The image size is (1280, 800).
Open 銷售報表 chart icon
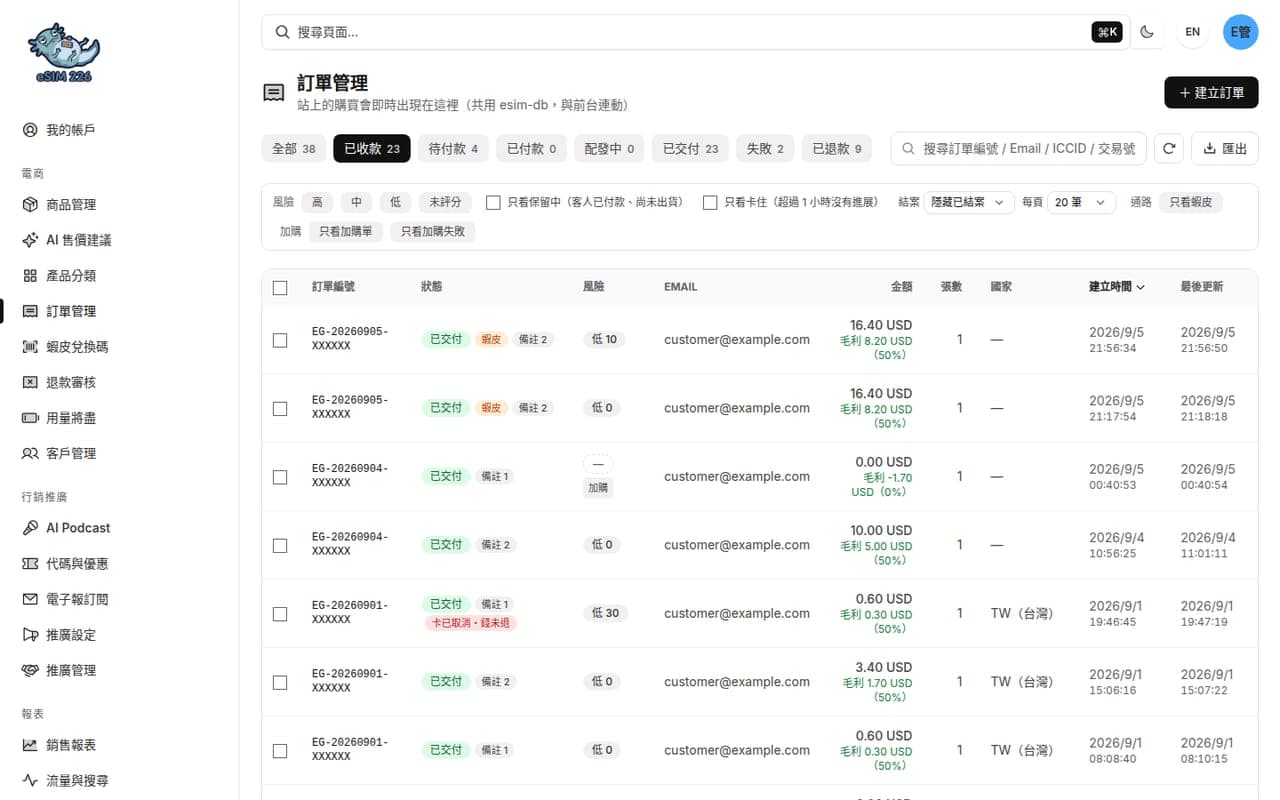[x=30, y=745]
